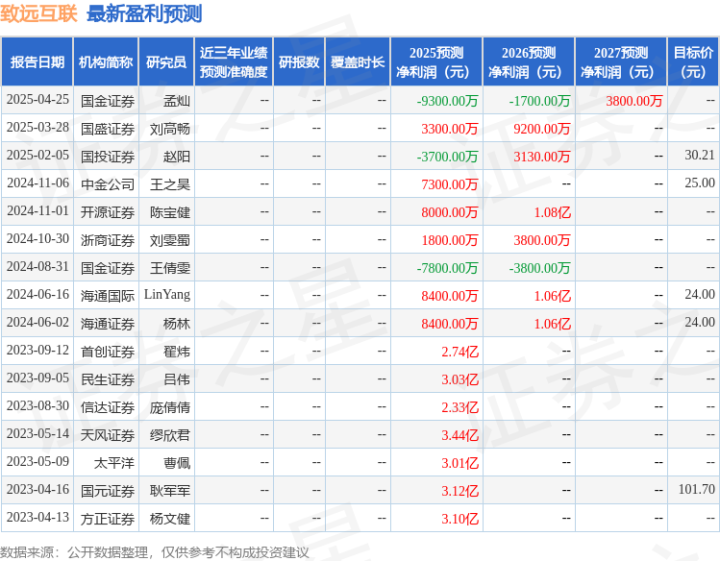Click the -9300.00万 profit value
Screen dimensions: 720x561
[447, 101]
